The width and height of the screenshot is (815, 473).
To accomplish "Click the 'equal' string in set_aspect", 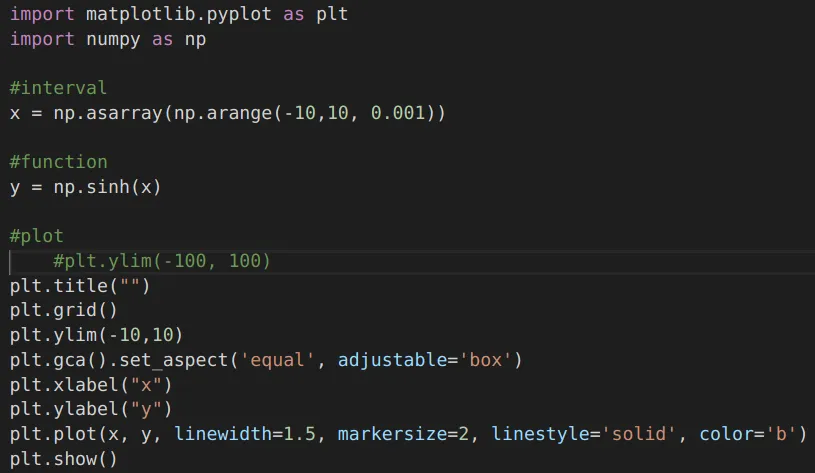I will pyautogui.click(x=277, y=360).
